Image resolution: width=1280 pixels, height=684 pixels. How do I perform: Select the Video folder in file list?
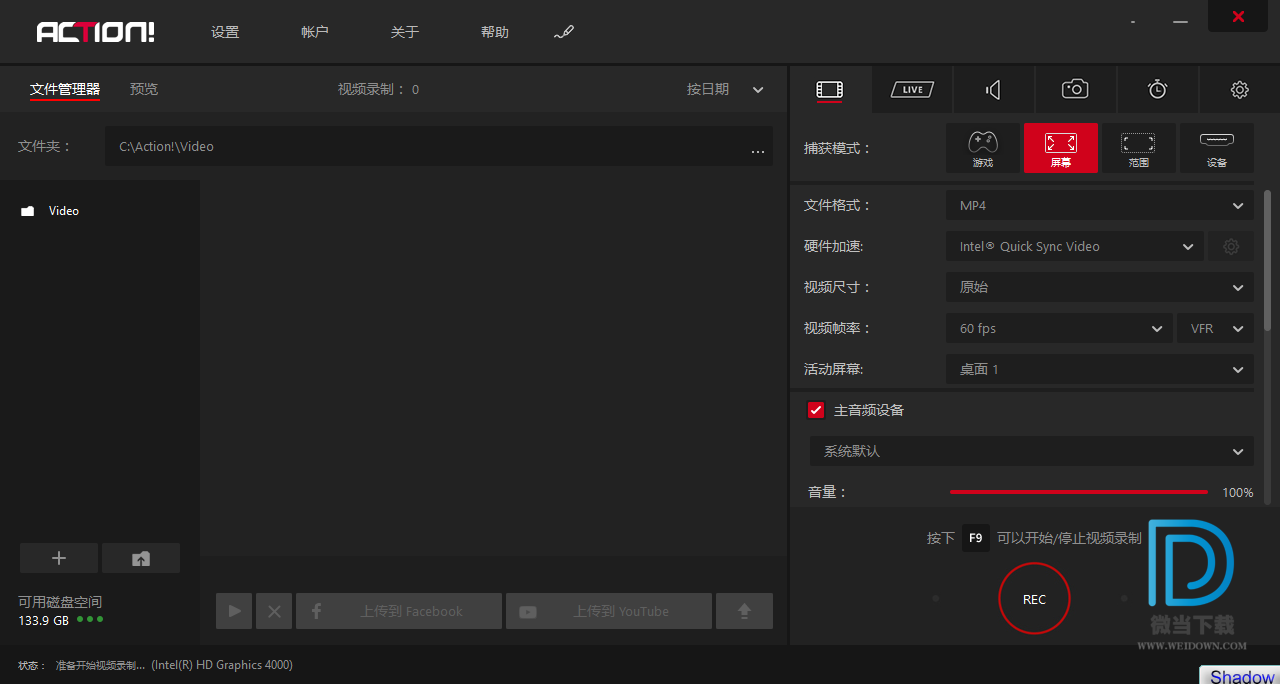(x=63, y=211)
